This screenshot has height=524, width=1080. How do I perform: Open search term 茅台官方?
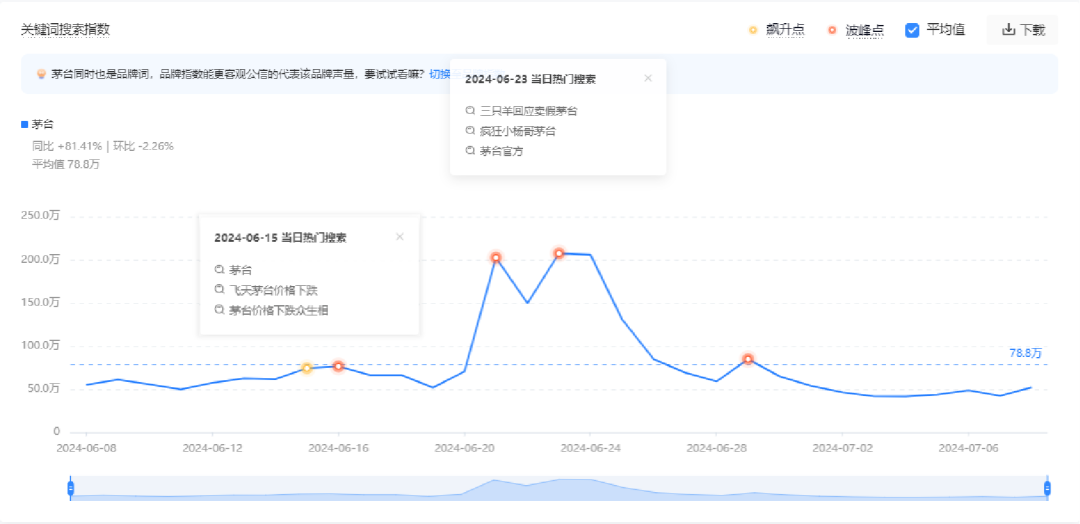pos(501,151)
